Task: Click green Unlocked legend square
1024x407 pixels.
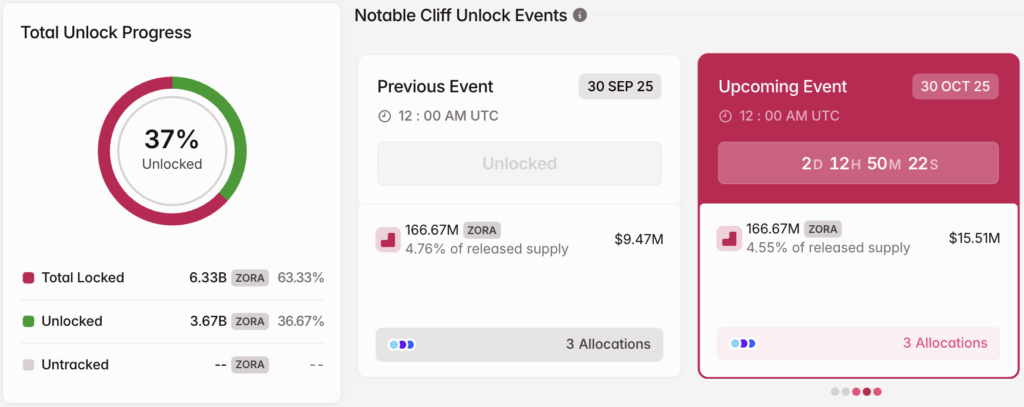Action: tap(28, 322)
